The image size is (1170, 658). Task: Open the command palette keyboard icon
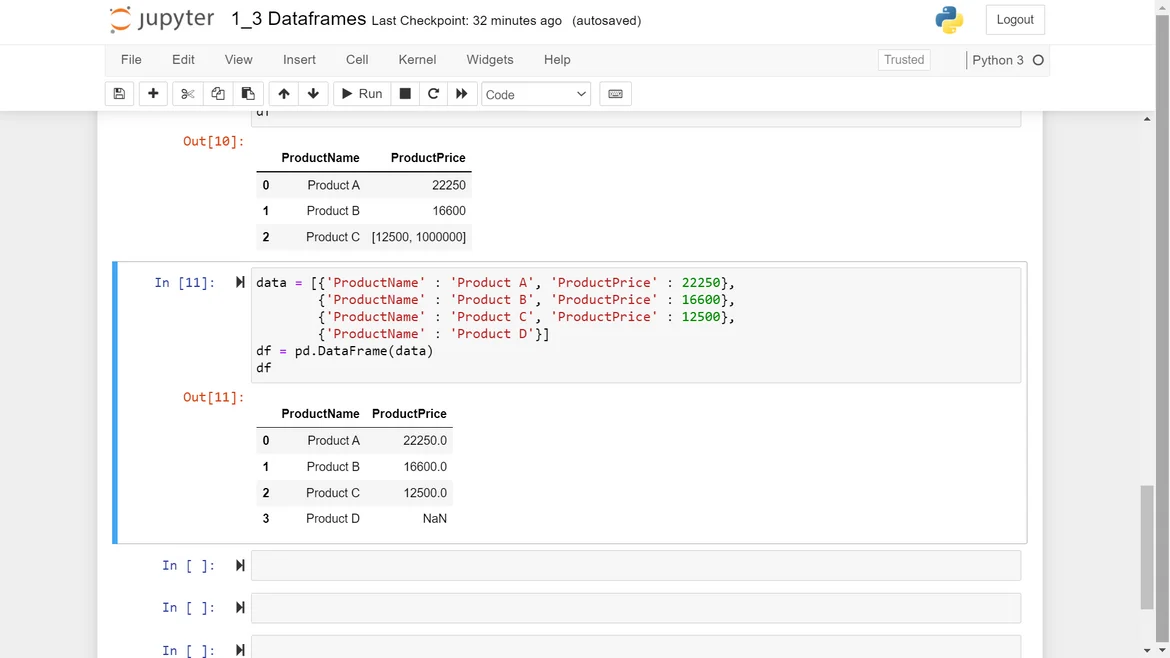coord(615,94)
